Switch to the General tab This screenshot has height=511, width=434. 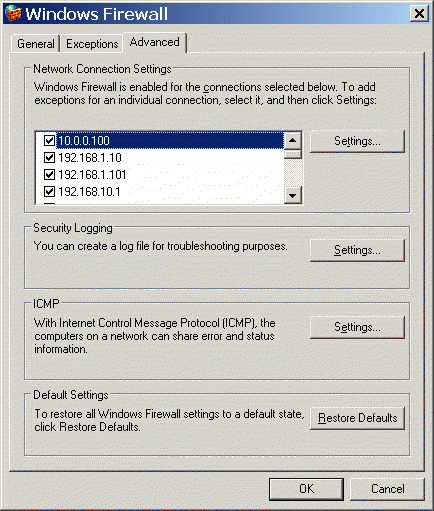coord(36,44)
